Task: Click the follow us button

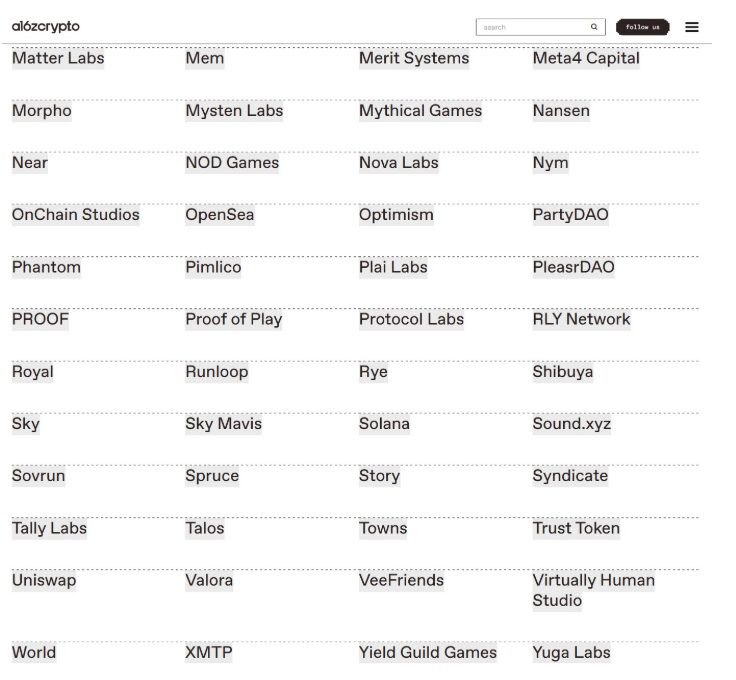Action: [x=642, y=27]
